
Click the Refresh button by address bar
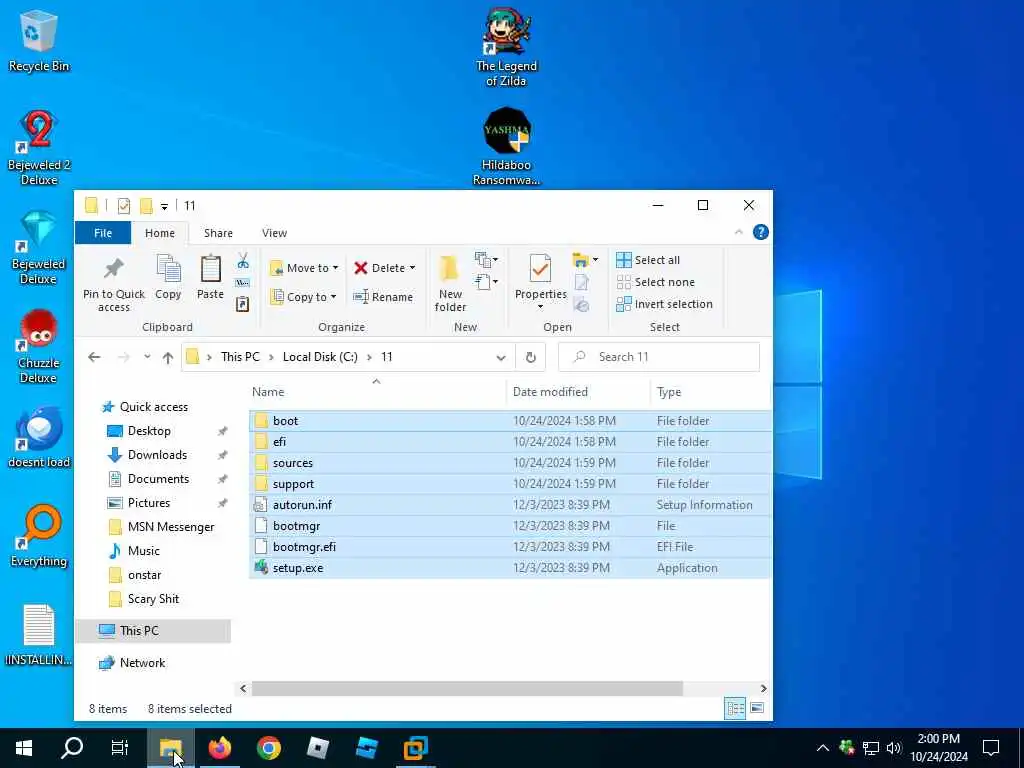530,357
